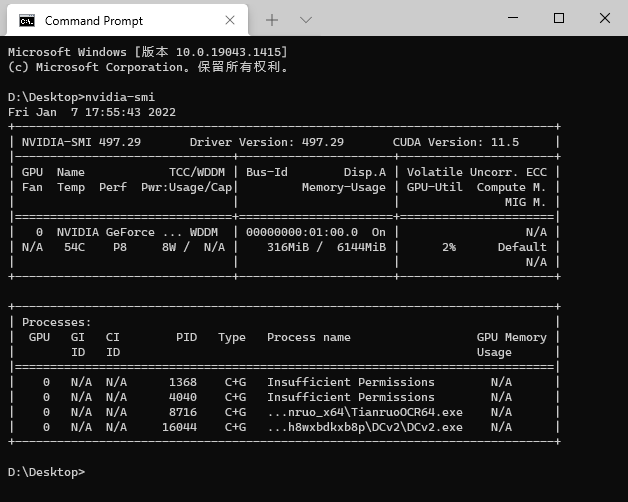Click the 316MiB memory used value
The image size is (628, 502).
[x=288, y=247]
